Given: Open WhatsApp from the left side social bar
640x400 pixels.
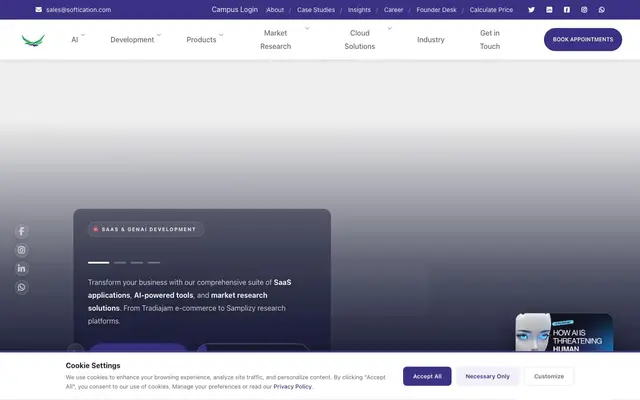Looking at the screenshot, I should pos(22,287).
